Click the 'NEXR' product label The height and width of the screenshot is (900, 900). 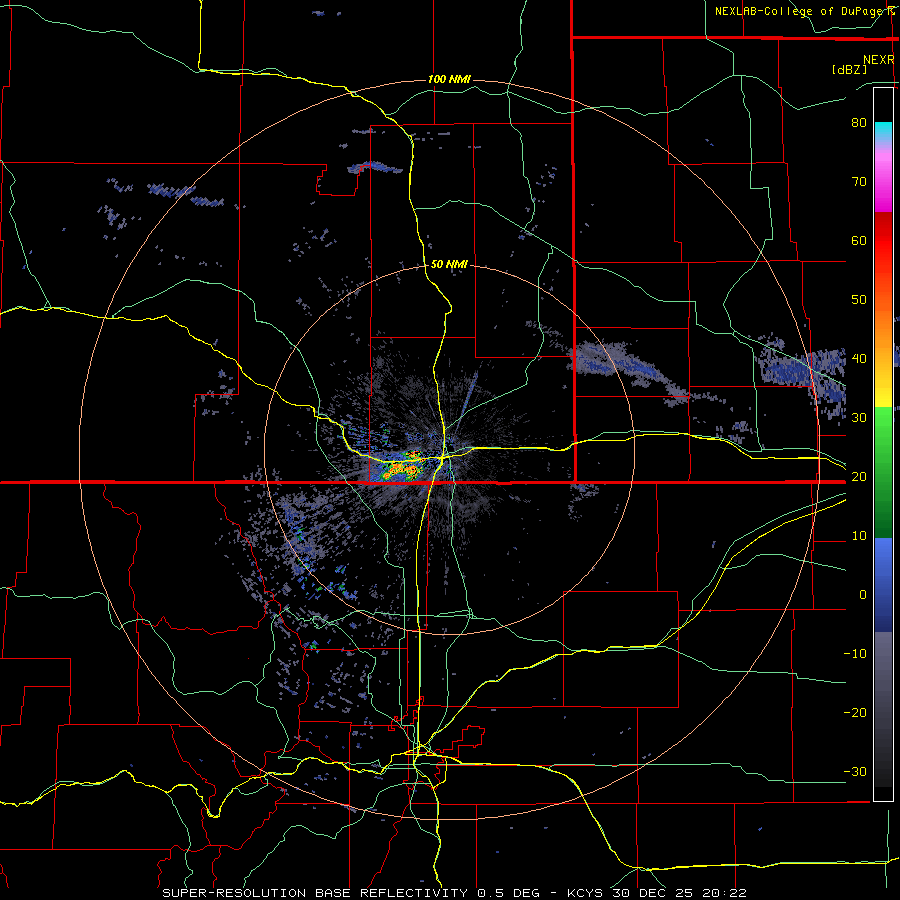point(878,60)
